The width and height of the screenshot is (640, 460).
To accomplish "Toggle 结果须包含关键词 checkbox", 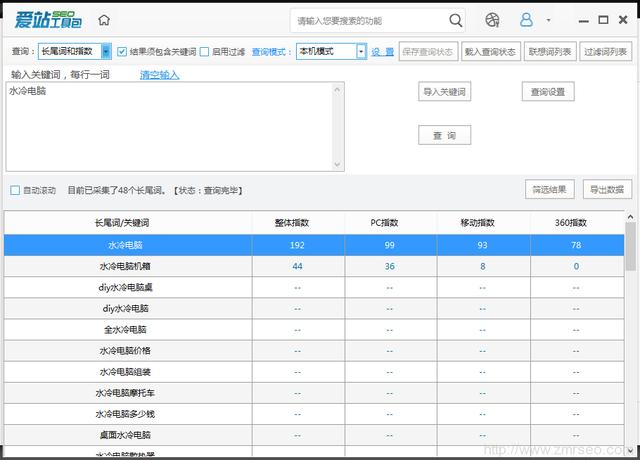I will coord(122,52).
